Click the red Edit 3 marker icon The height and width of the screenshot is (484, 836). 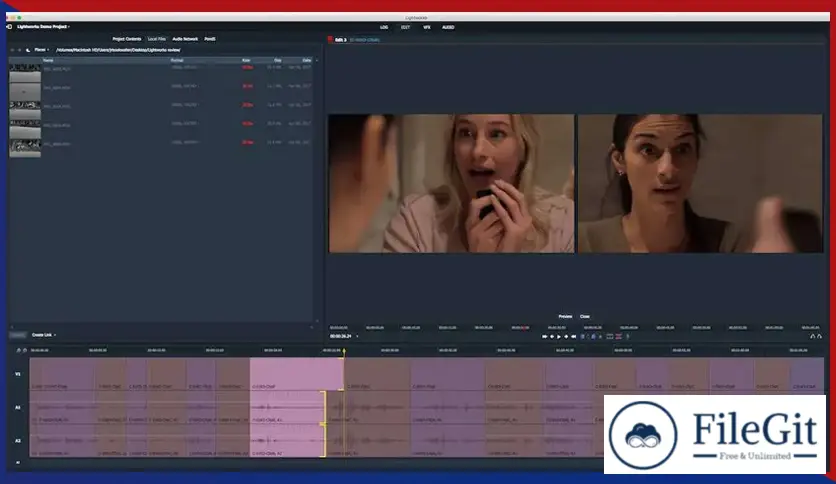pos(330,39)
